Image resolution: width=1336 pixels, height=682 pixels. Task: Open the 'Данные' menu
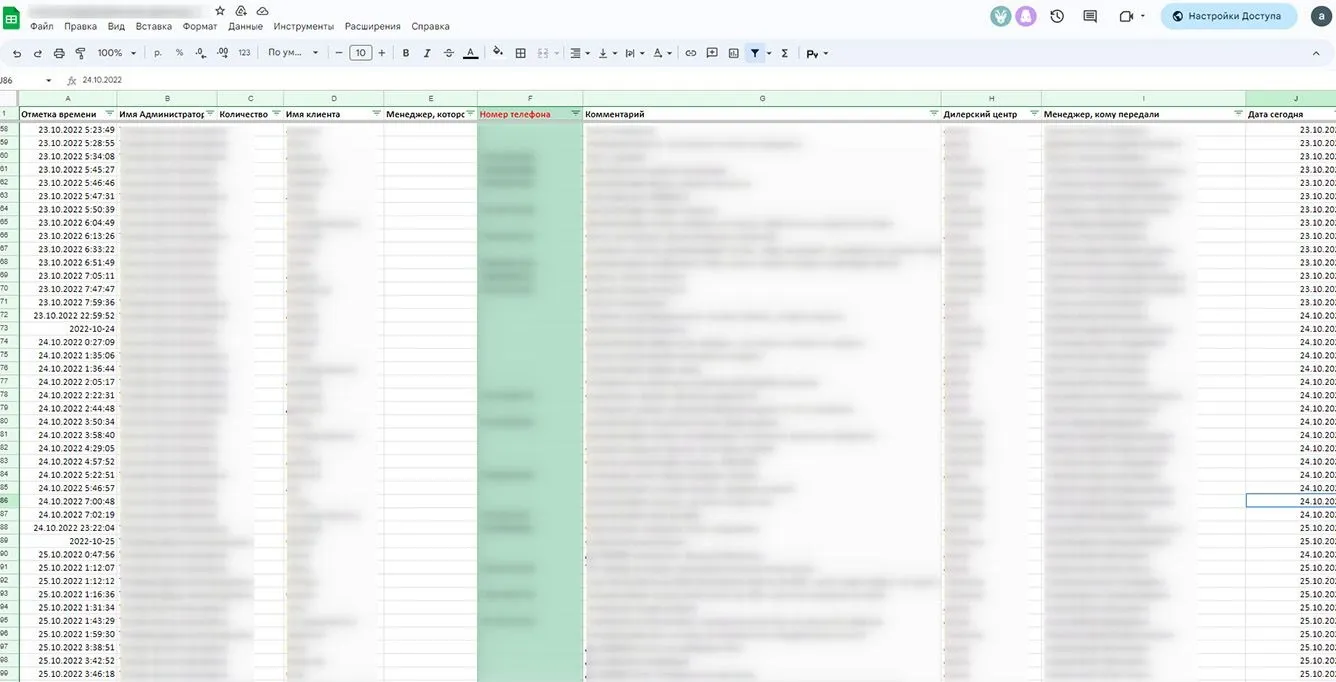click(245, 26)
